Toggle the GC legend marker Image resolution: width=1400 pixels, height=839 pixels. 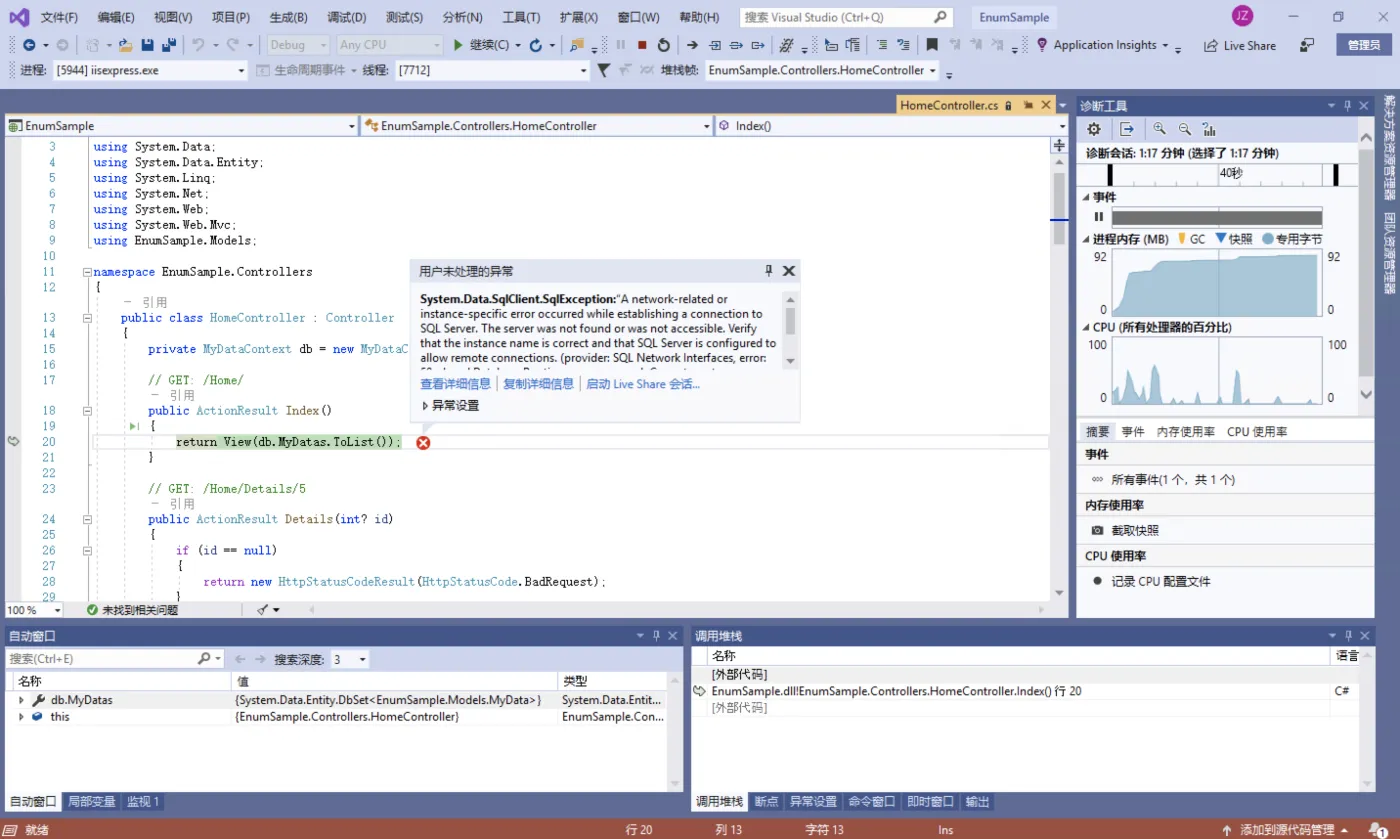tap(1181, 239)
